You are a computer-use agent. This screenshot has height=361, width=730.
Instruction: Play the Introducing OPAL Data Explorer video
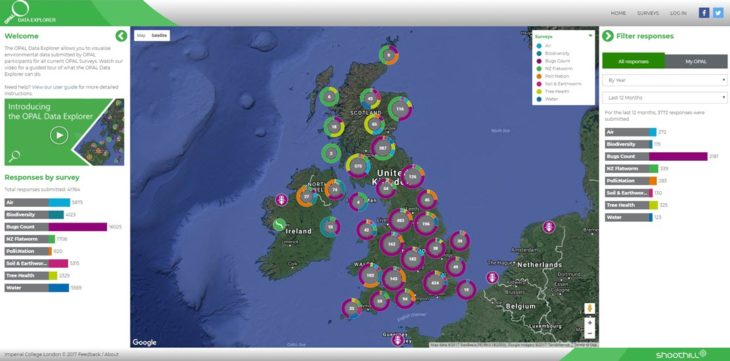[x=59, y=135]
